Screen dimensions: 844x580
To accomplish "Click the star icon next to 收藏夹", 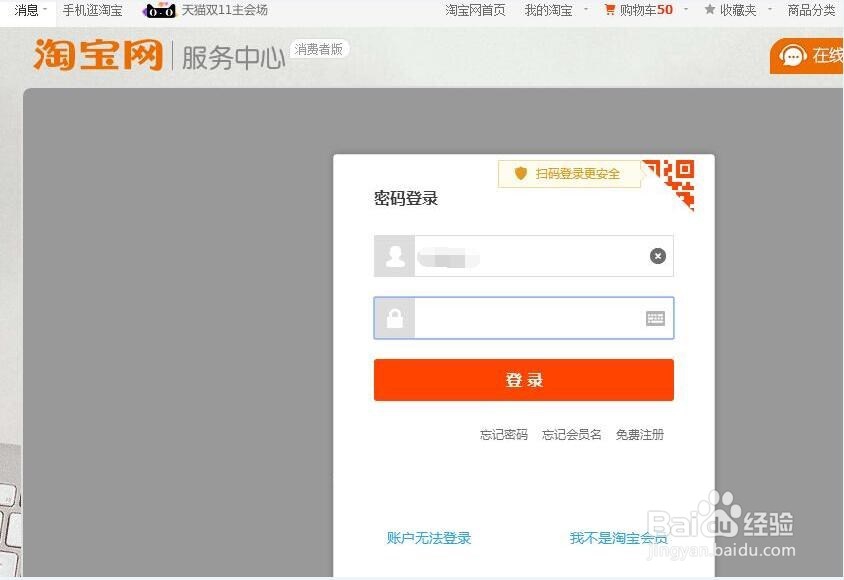I will (710, 10).
